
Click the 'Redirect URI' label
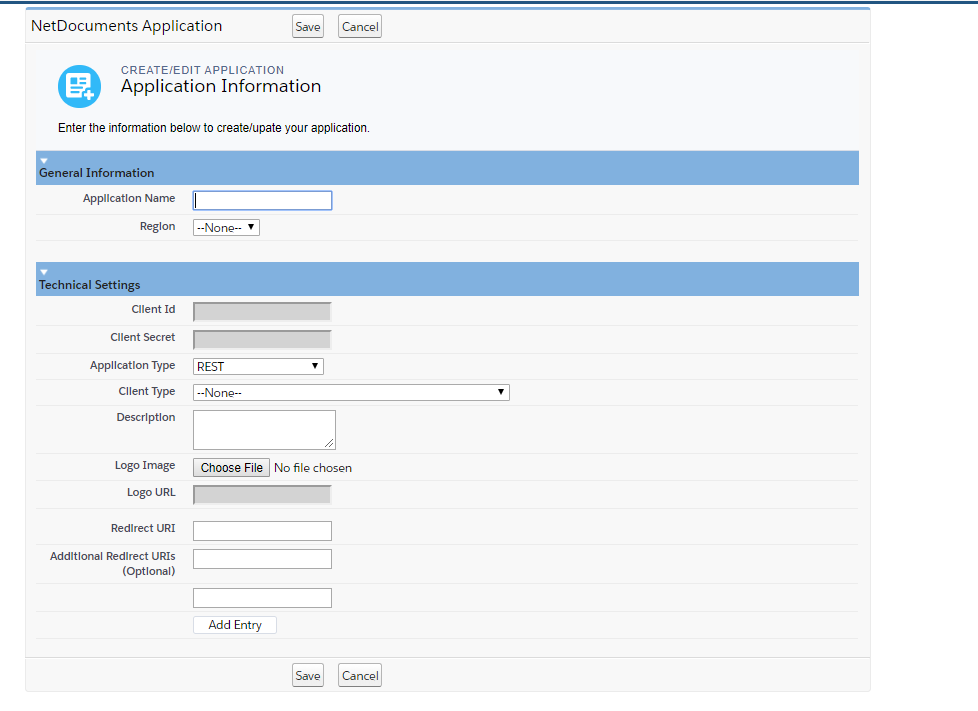tap(143, 528)
